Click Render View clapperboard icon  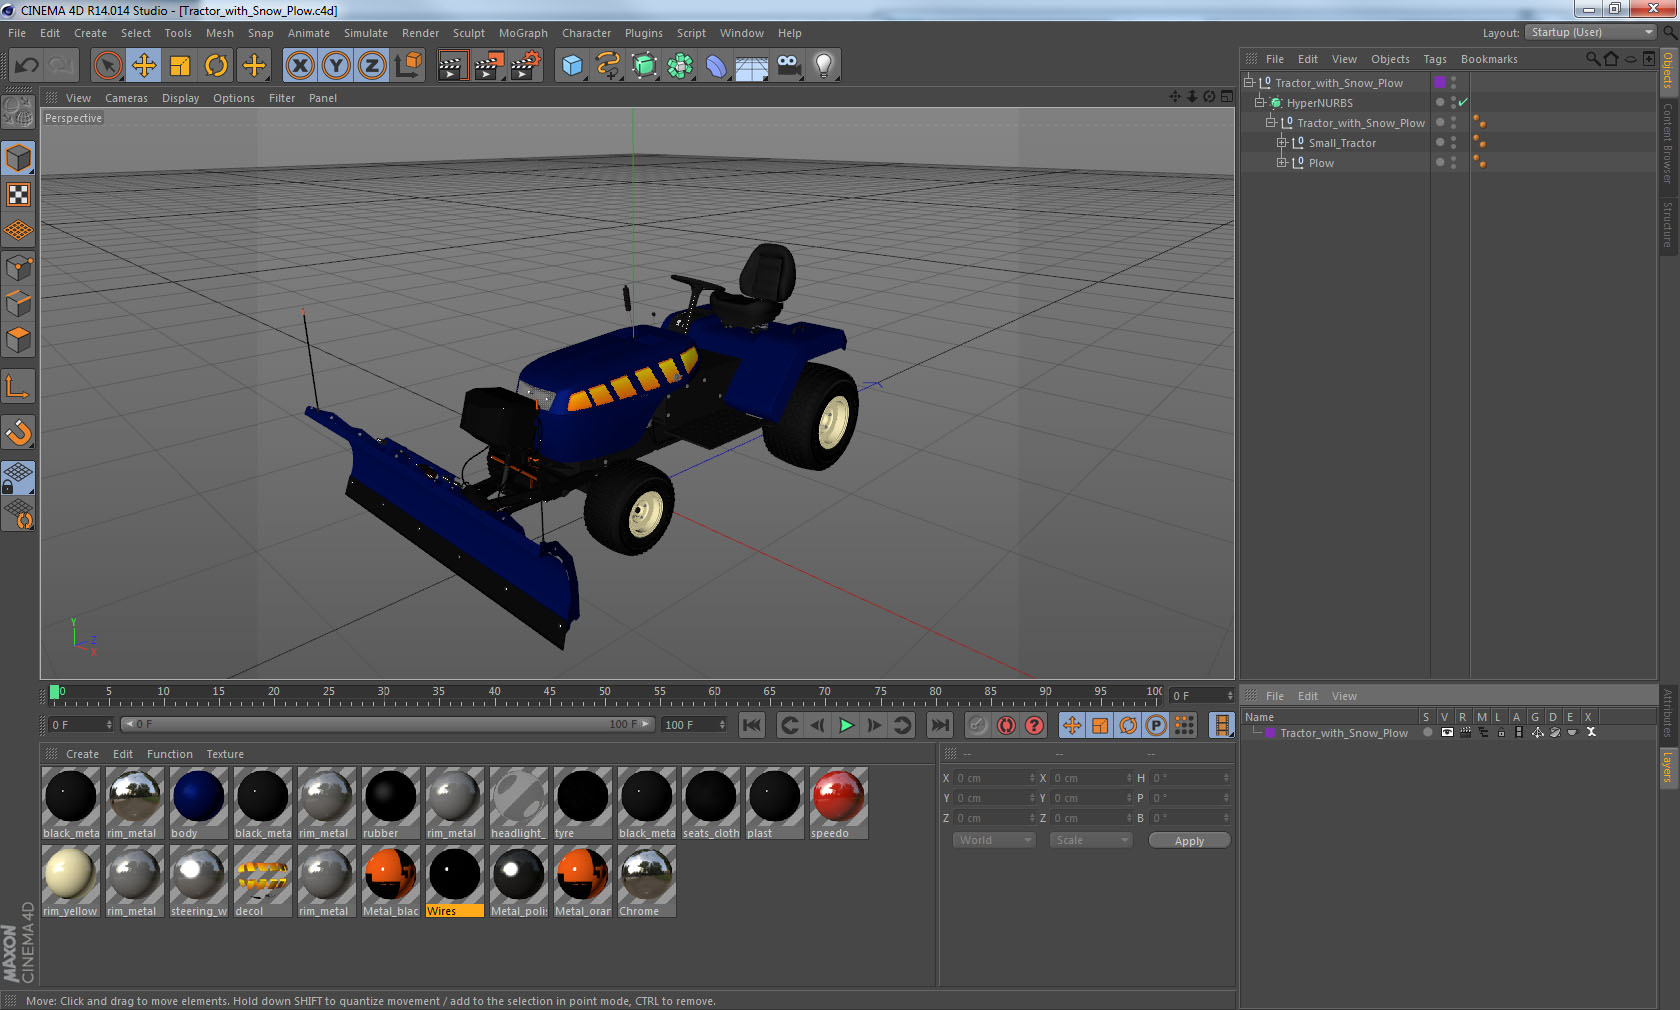452,66
